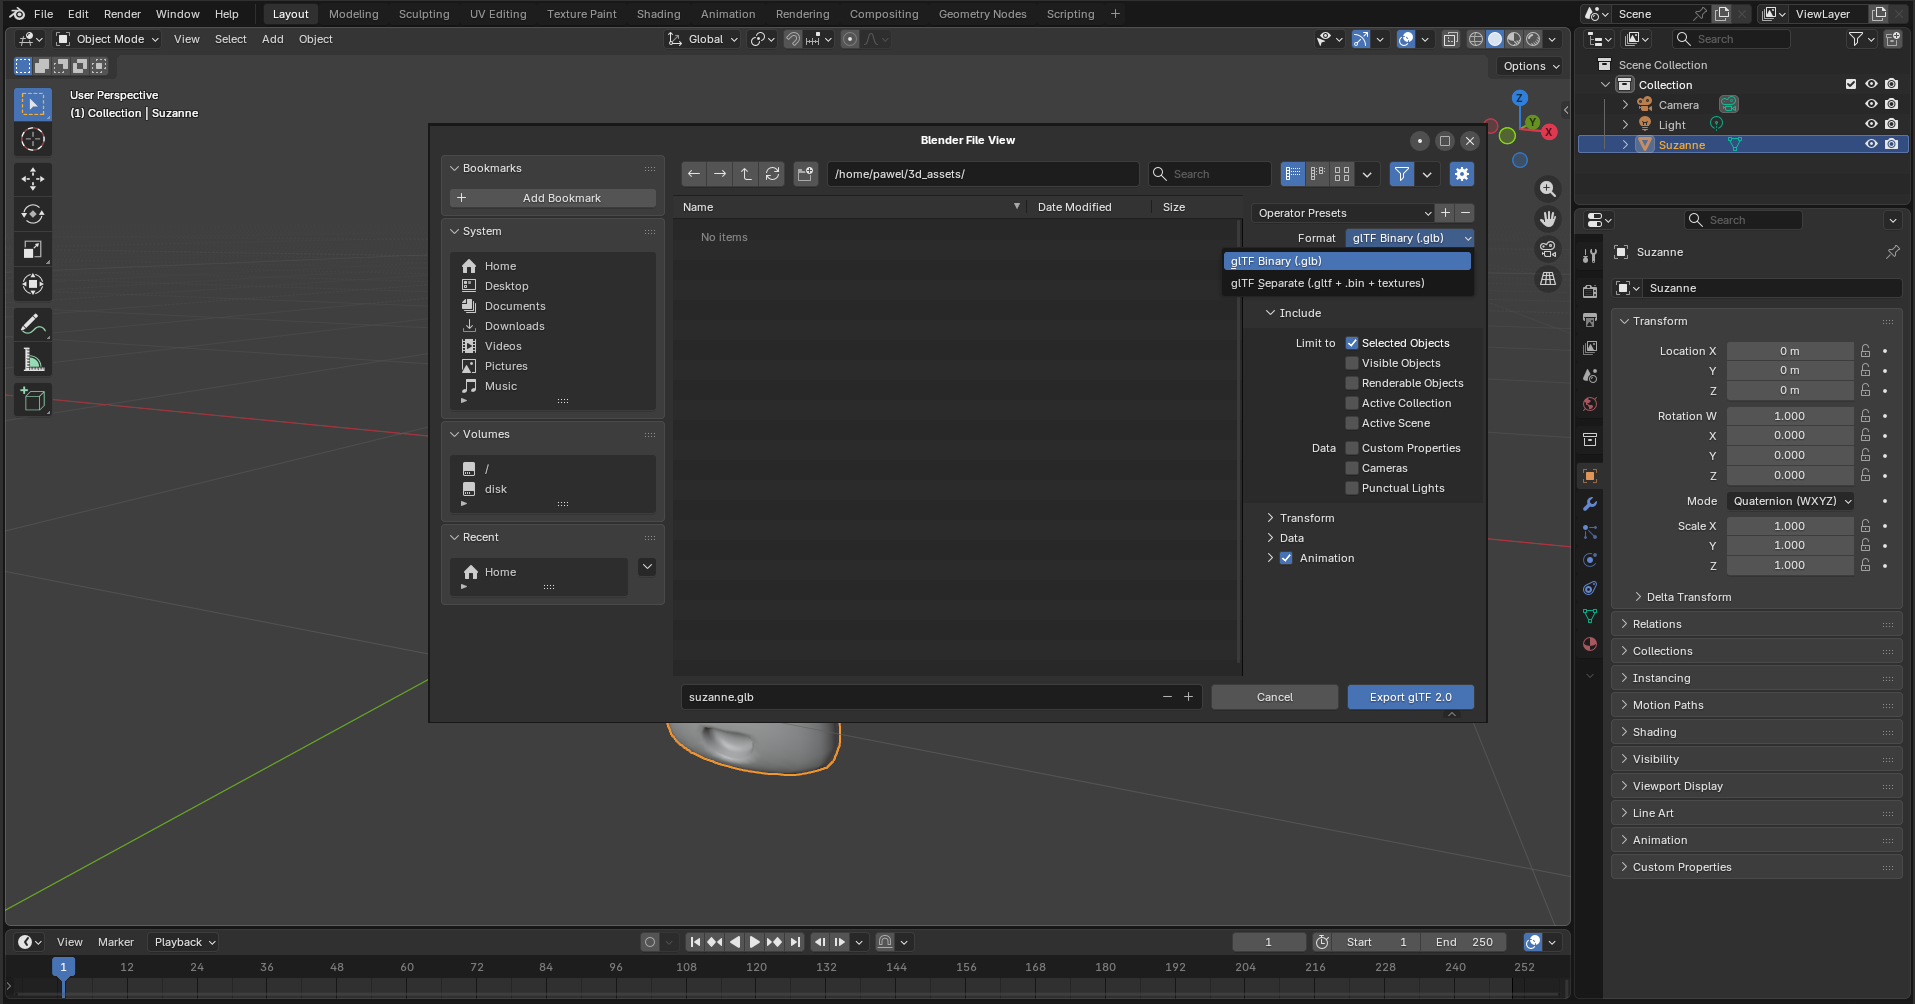The height and width of the screenshot is (1004, 1915).
Task: Switch to the Modeling workspace tab
Action: 354,14
